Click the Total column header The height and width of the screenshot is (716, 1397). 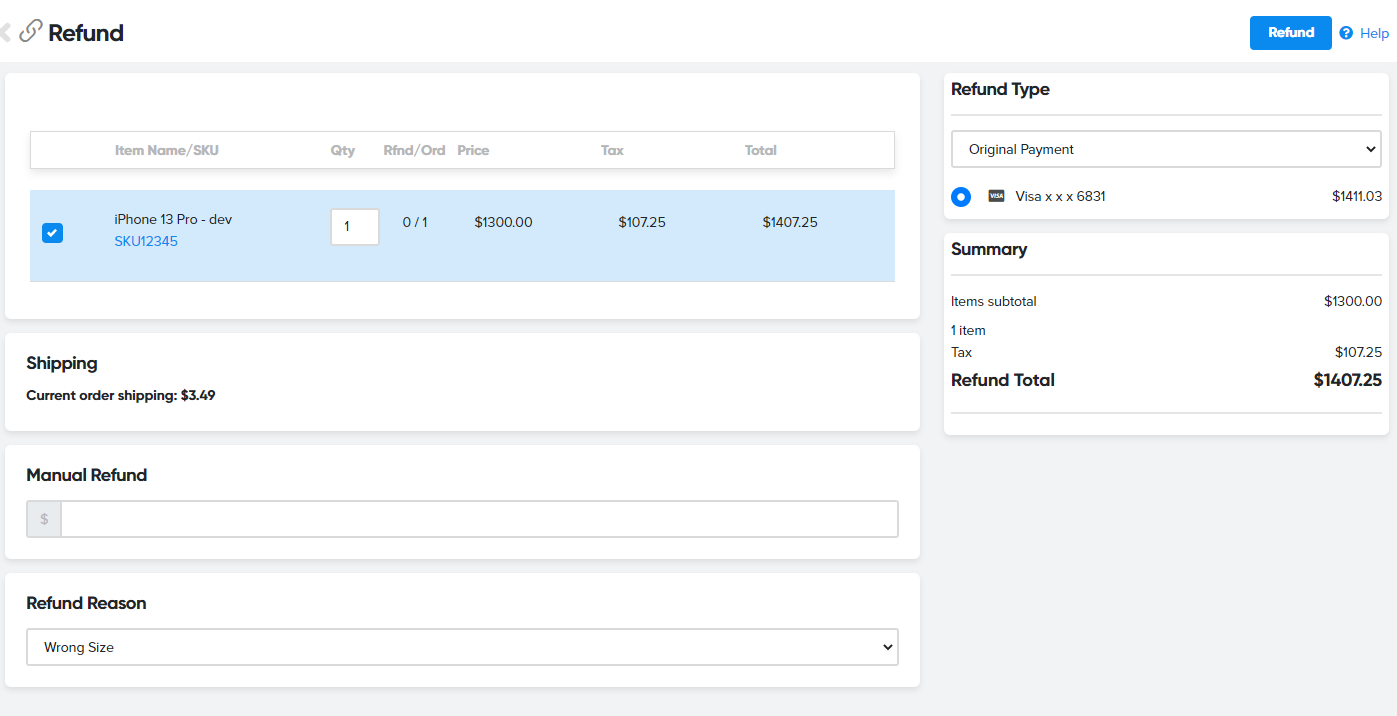click(760, 150)
